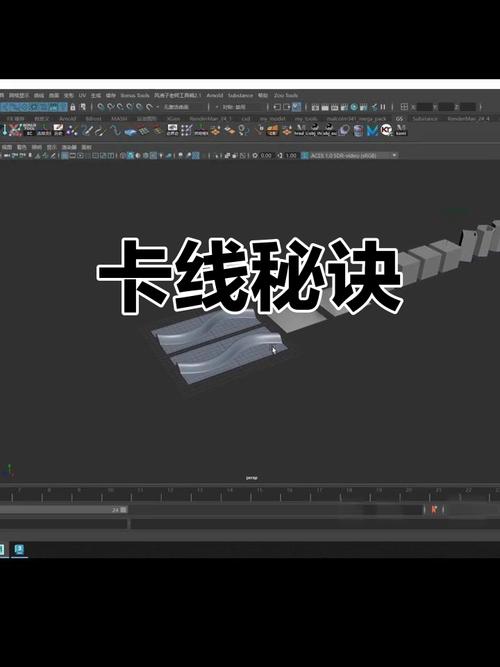The width and height of the screenshot is (500, 667).
Task: Open the symmetry 对称 dropdown
Action: pos(236,107)
